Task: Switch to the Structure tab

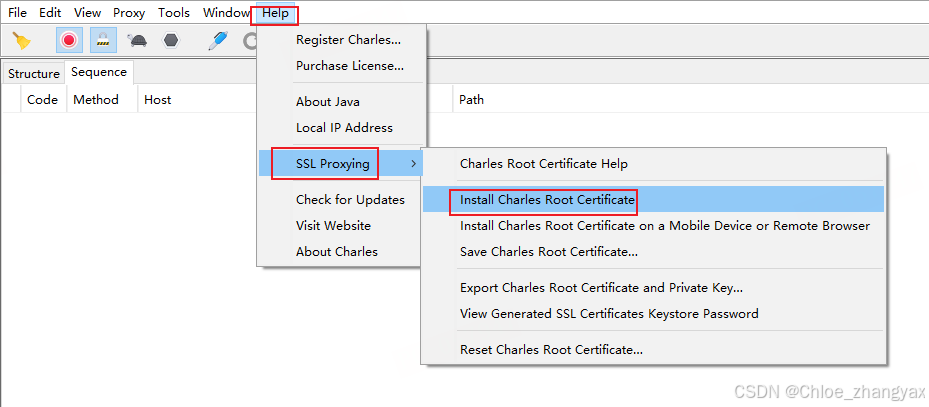Action: pos(34,73)
